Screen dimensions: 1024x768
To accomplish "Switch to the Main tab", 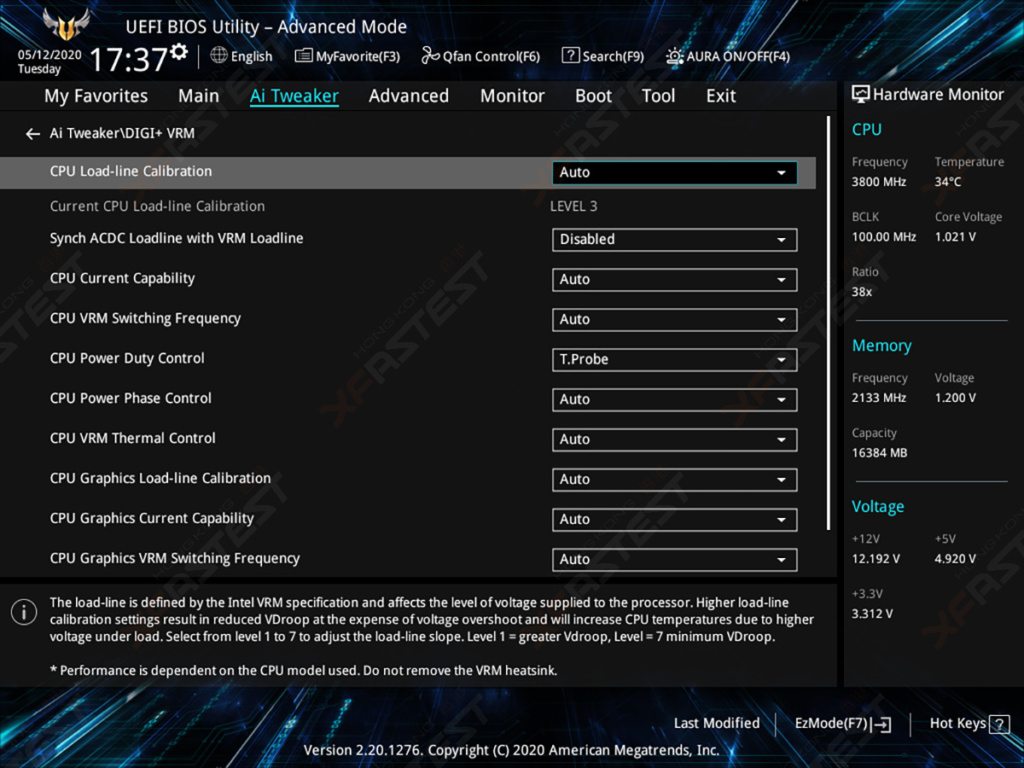I will pyautogui.click(x=199, y=96).
